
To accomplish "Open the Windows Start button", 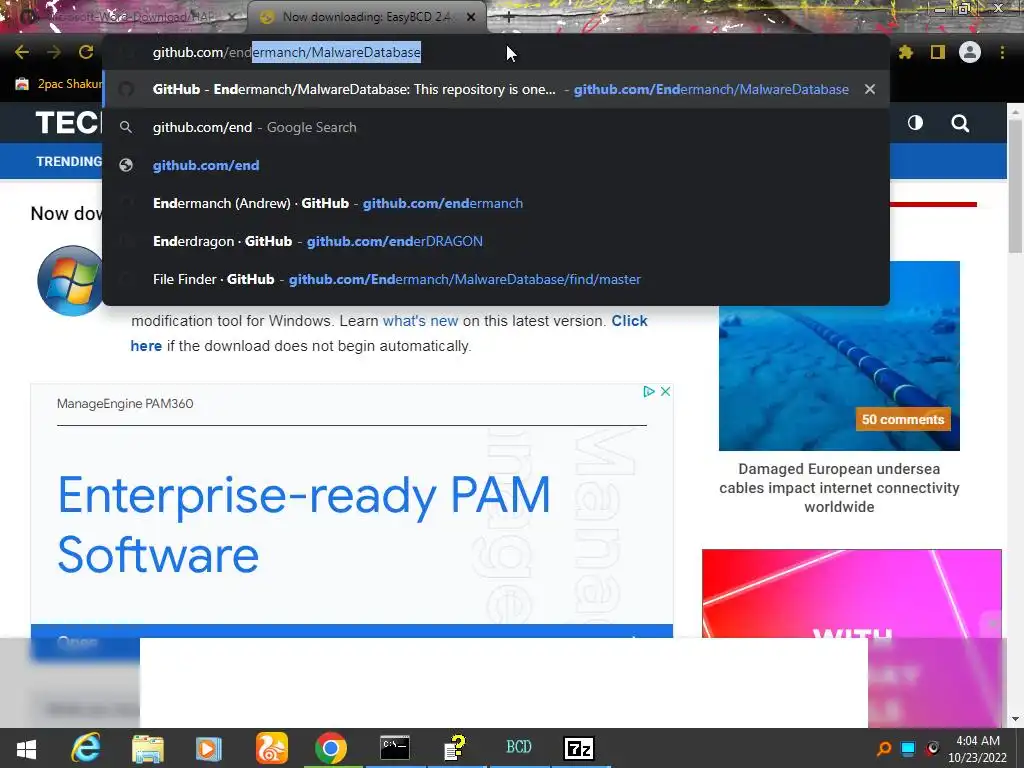I will point(26,748).
